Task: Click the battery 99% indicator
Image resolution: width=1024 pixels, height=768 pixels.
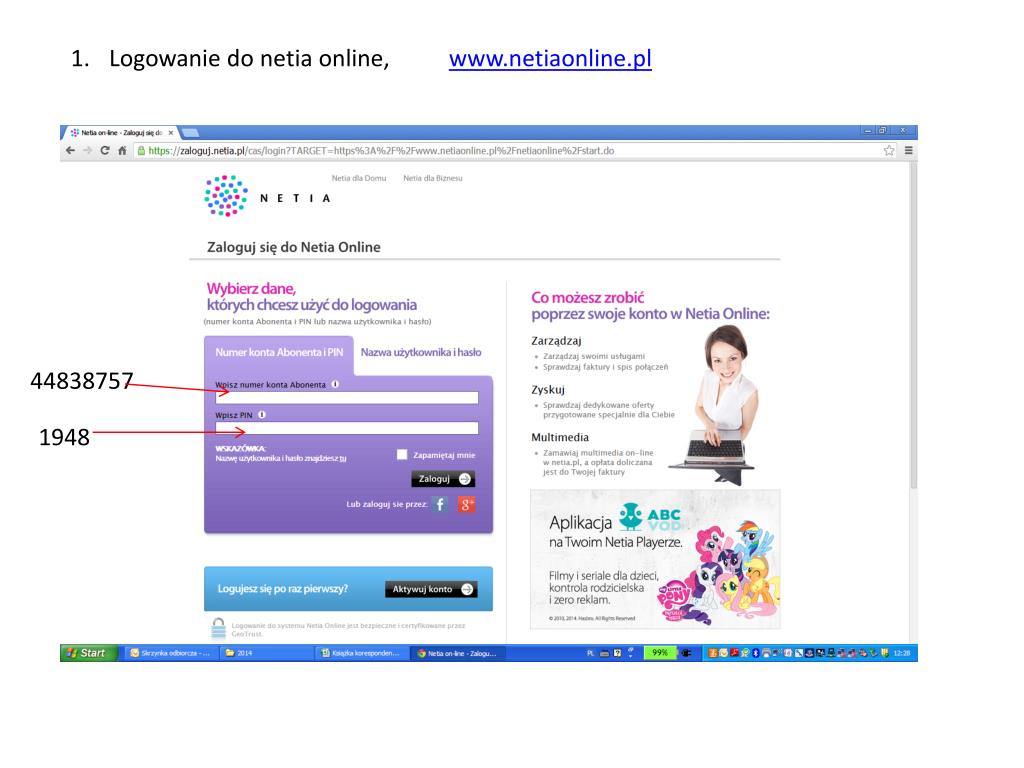Action: (660, 653)
